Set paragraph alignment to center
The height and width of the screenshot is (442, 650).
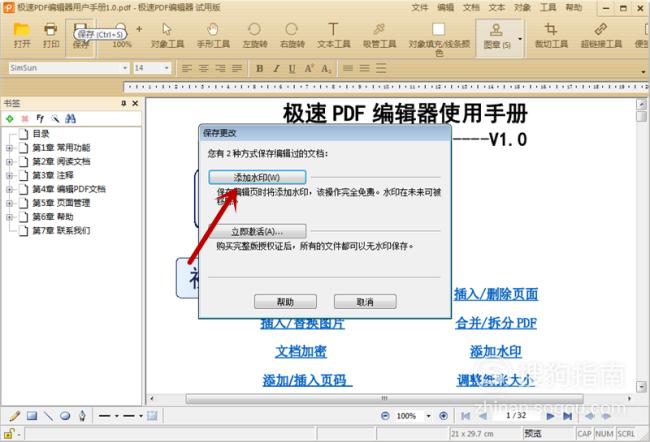204,68
